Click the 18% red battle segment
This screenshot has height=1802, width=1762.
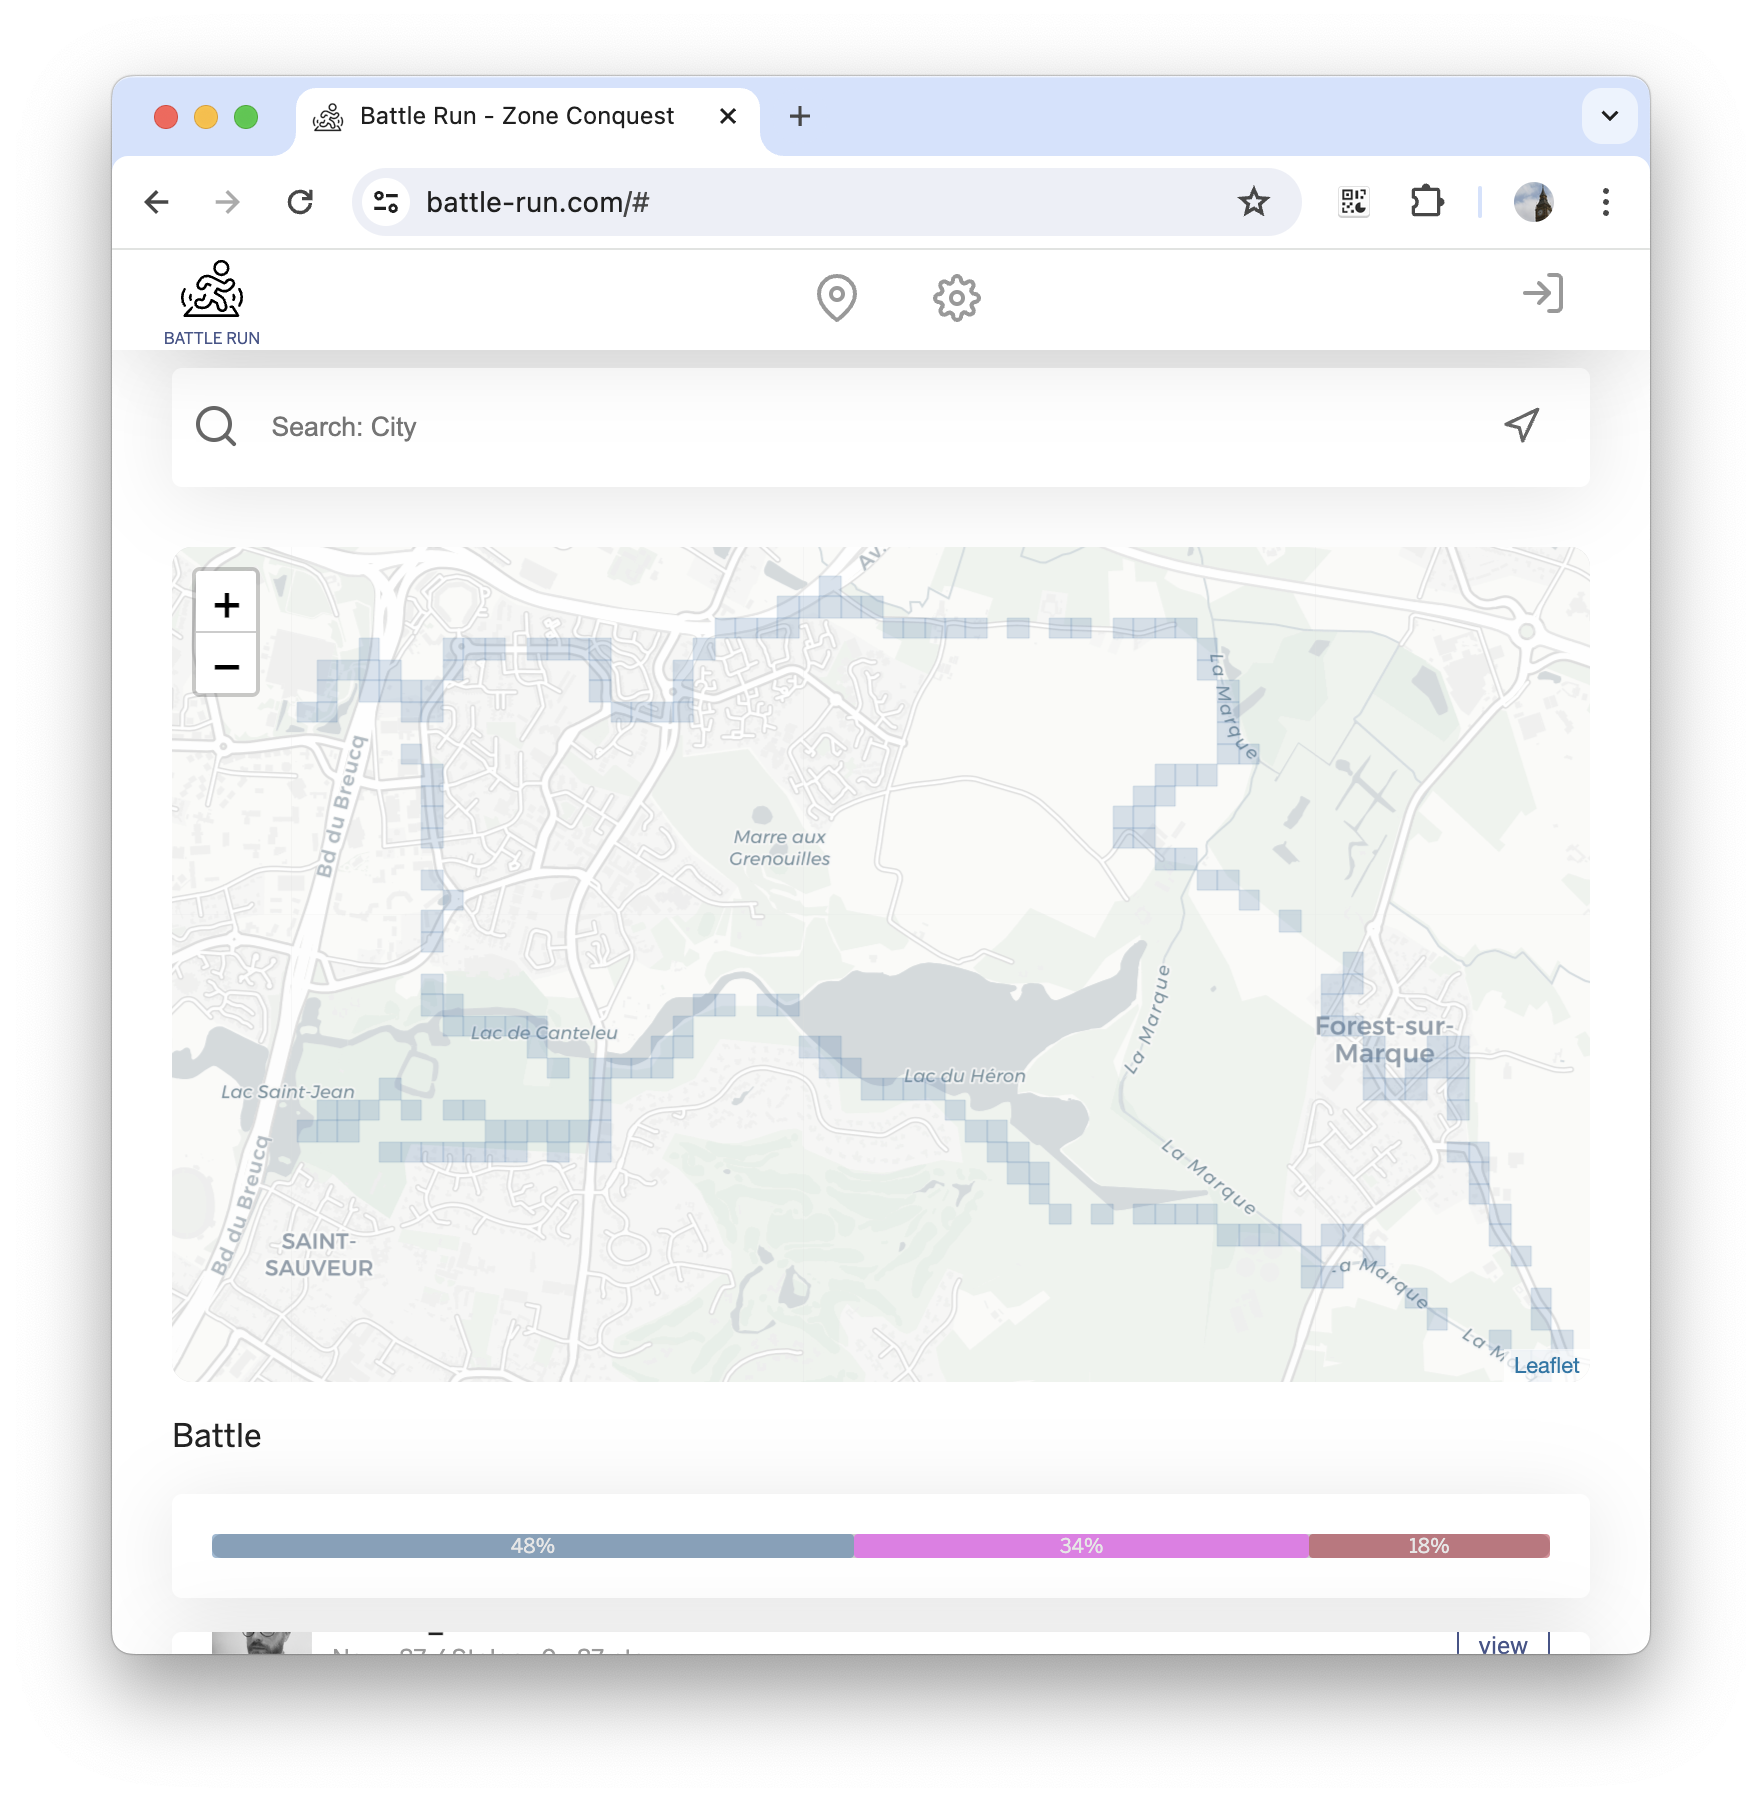coord(1429,1546)
